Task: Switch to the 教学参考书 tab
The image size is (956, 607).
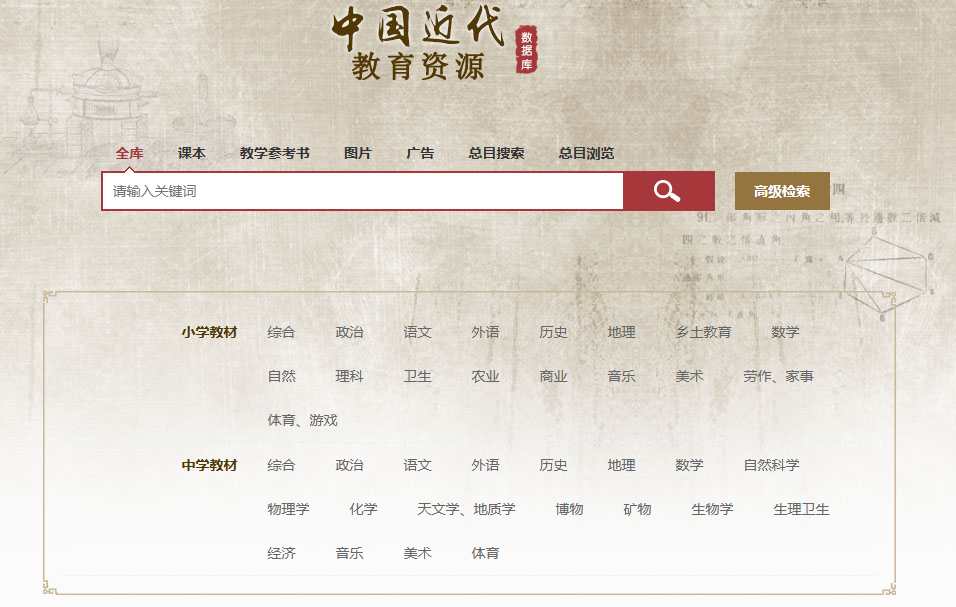Action: (x=275, y=153)
